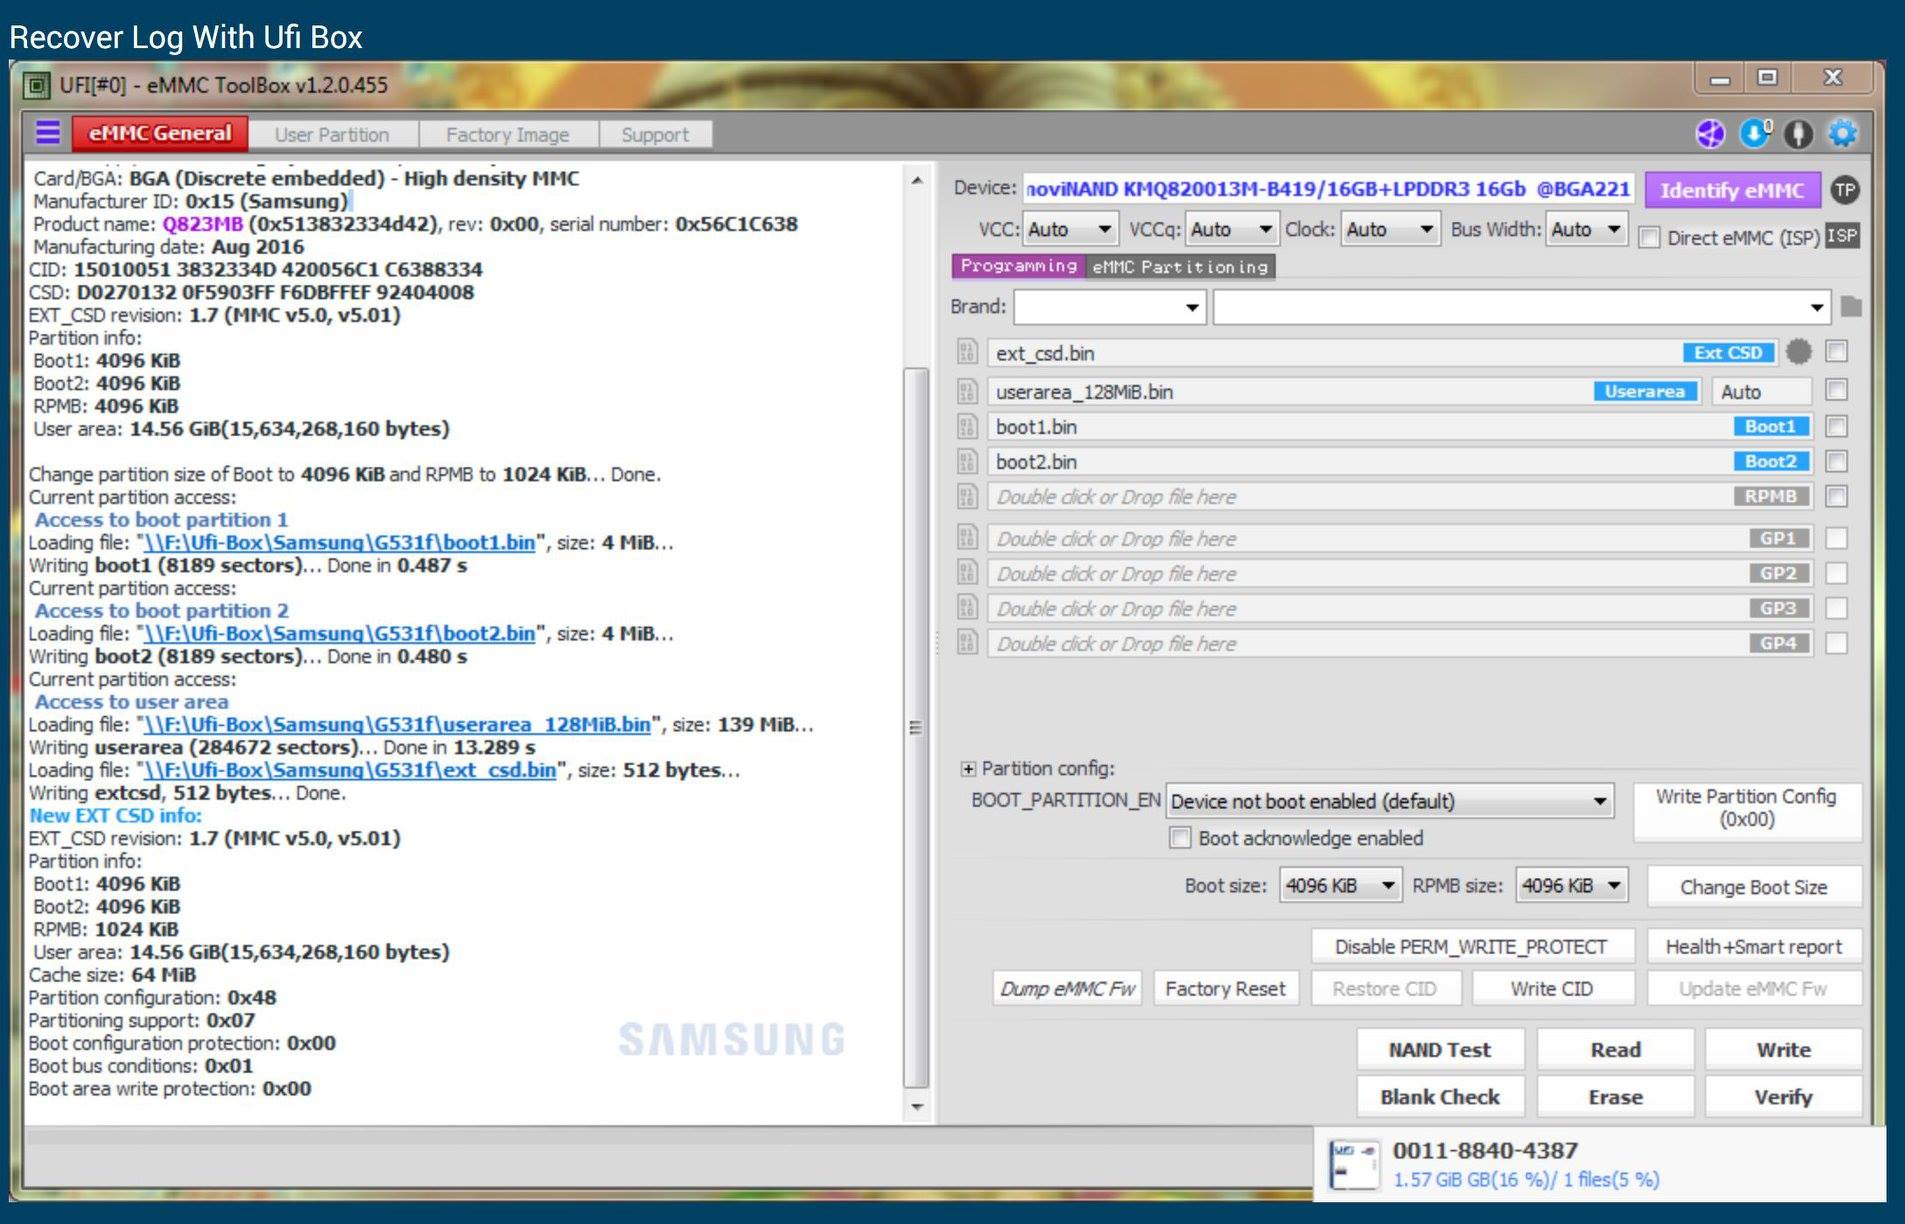The image size is (1905, 1224).
Task: Enable the Direct eMMC (ISP) checkbox
Action: click(1650, 238)
